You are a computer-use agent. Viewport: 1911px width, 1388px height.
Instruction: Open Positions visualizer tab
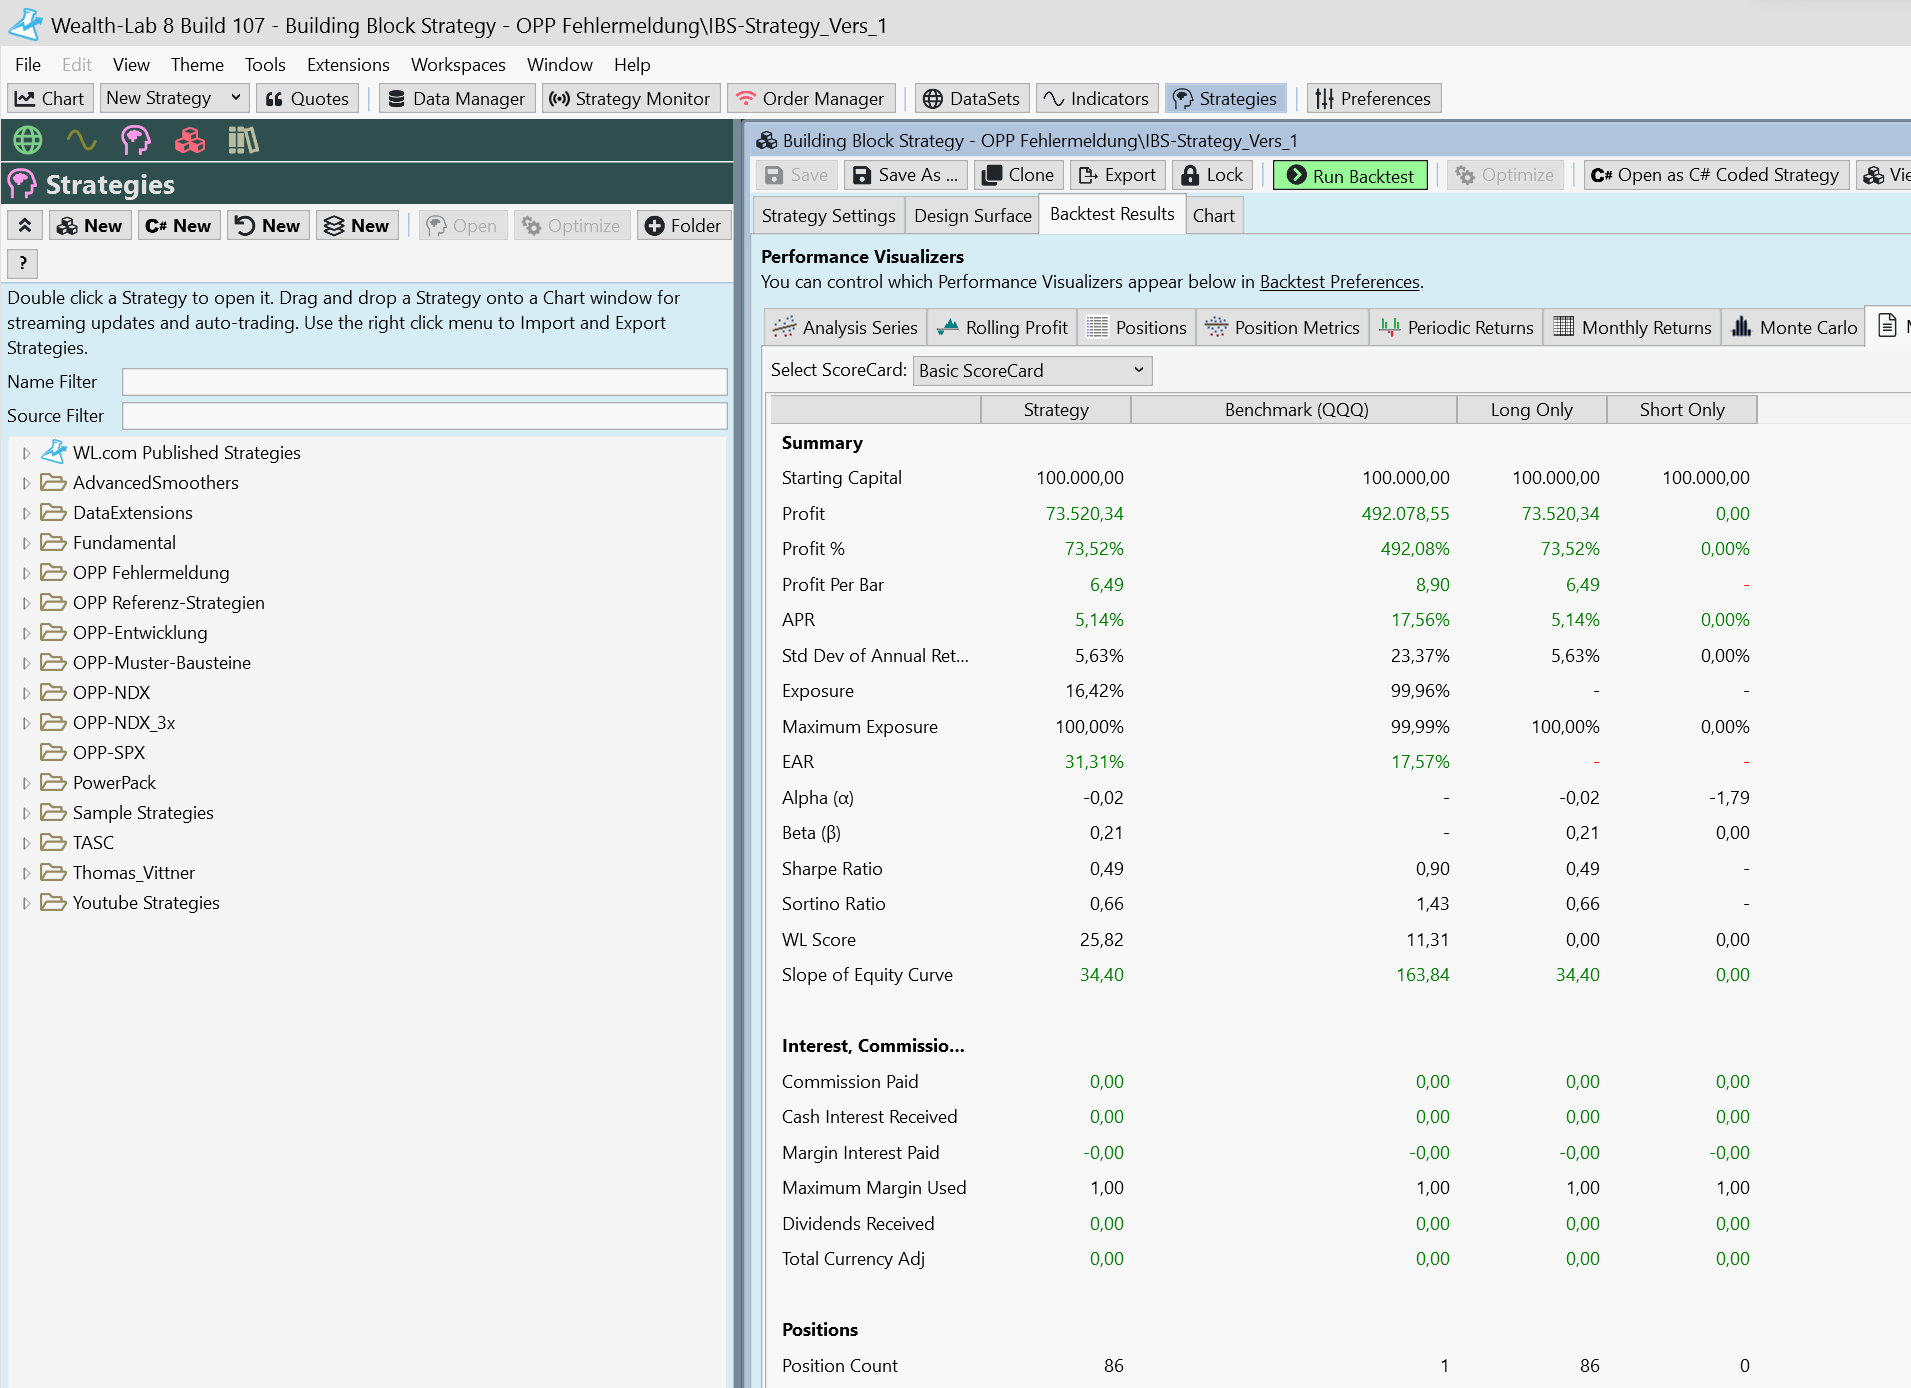[1136, 327]
